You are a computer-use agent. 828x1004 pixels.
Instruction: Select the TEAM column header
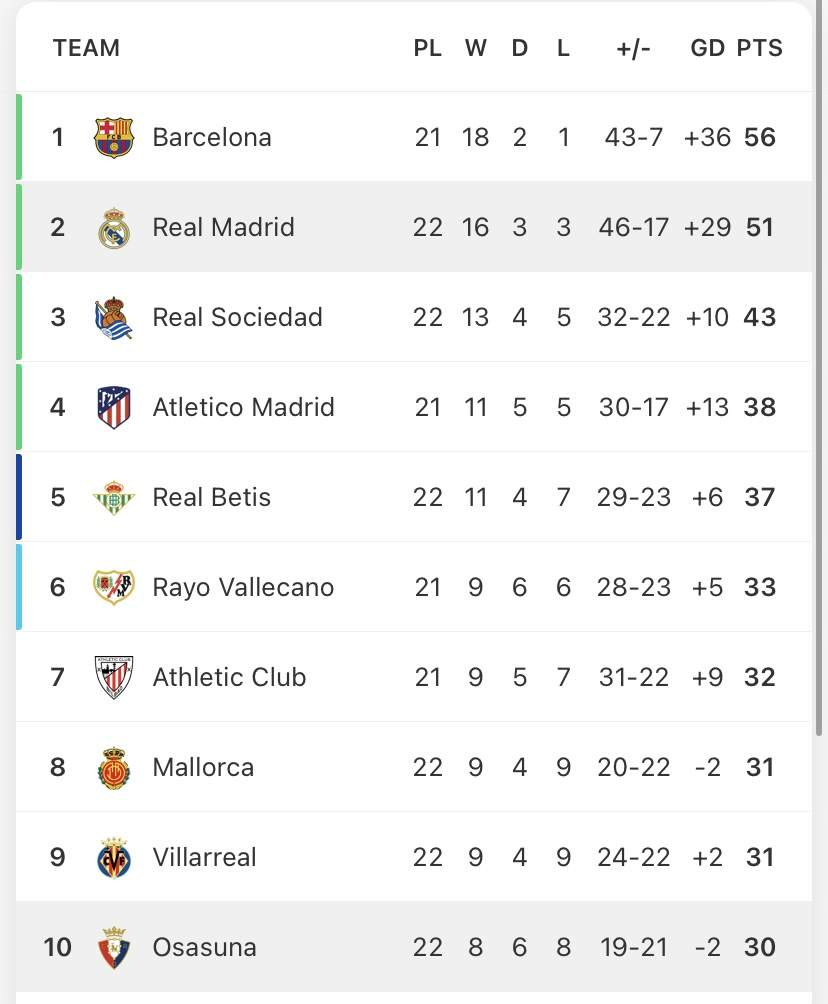pyautogui.click(x=86, y=48)
